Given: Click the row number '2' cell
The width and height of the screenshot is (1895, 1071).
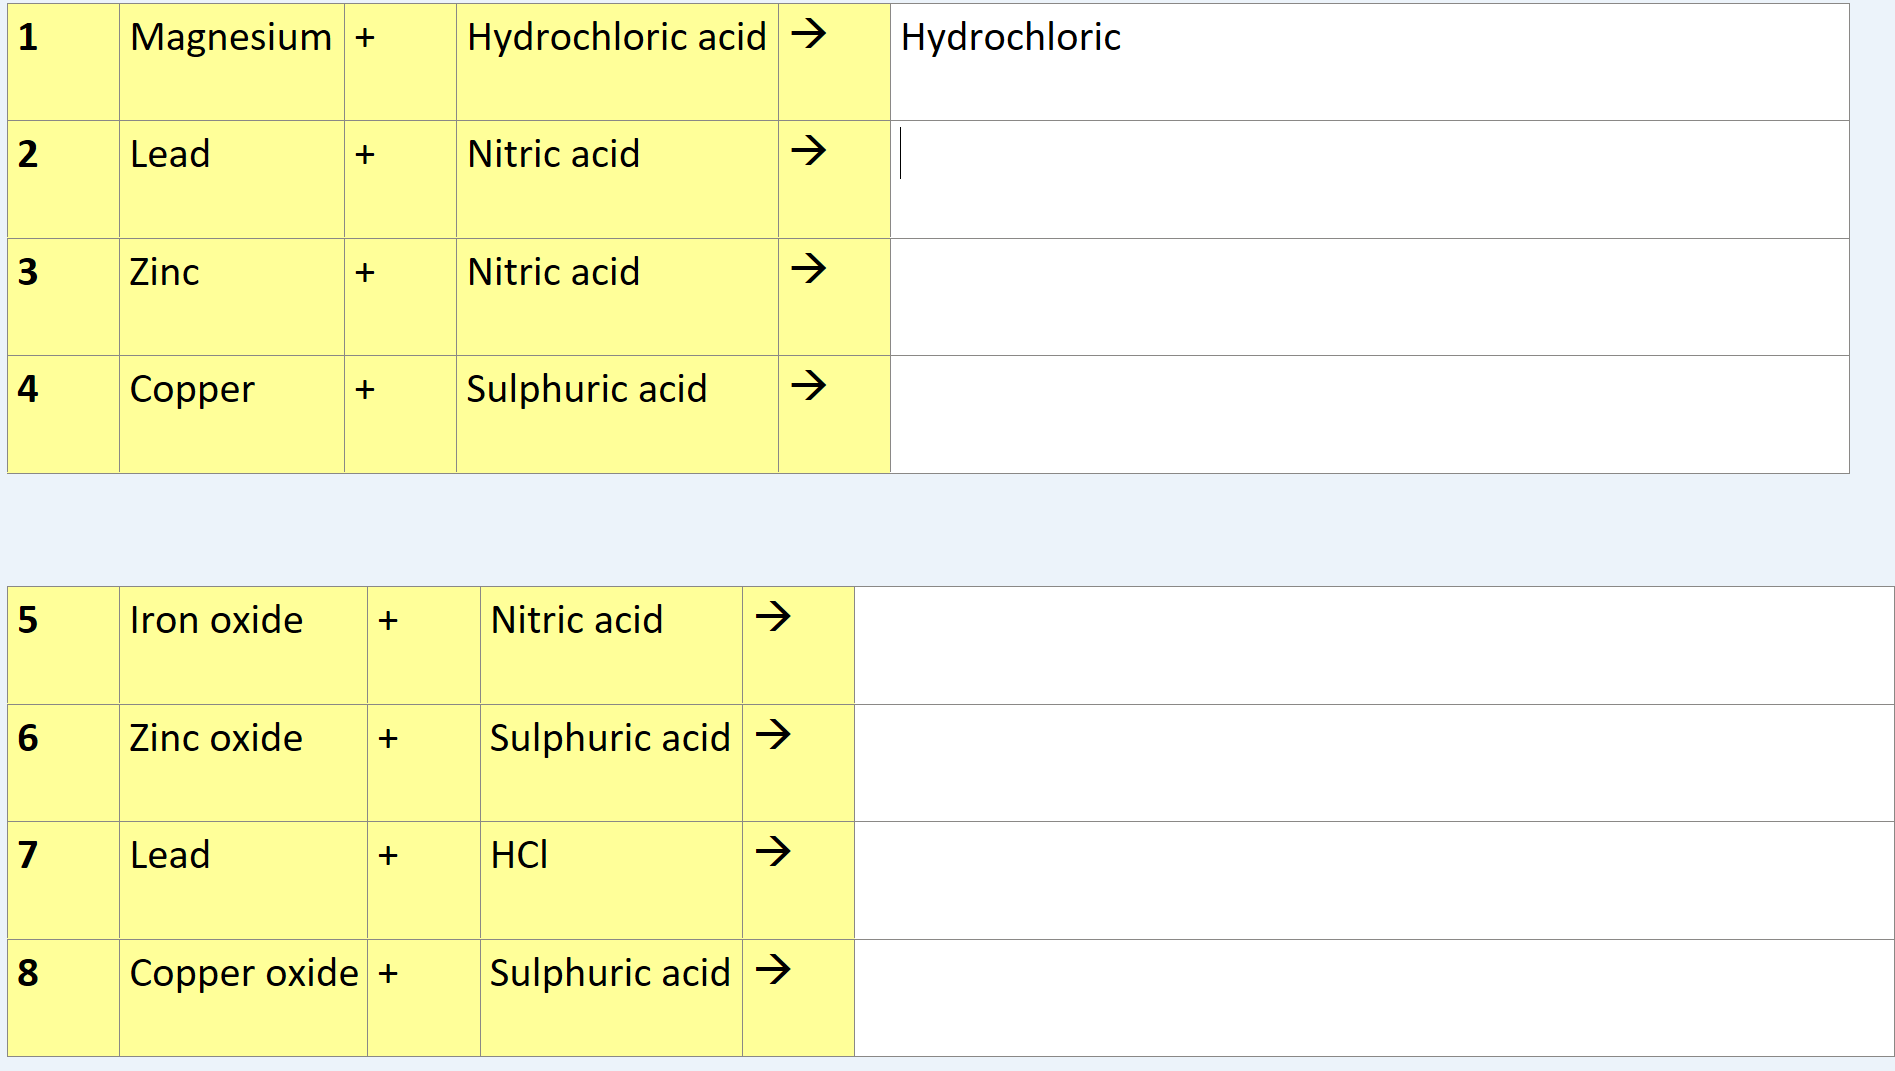Looking at the screenshot, I should coord(63,179).
